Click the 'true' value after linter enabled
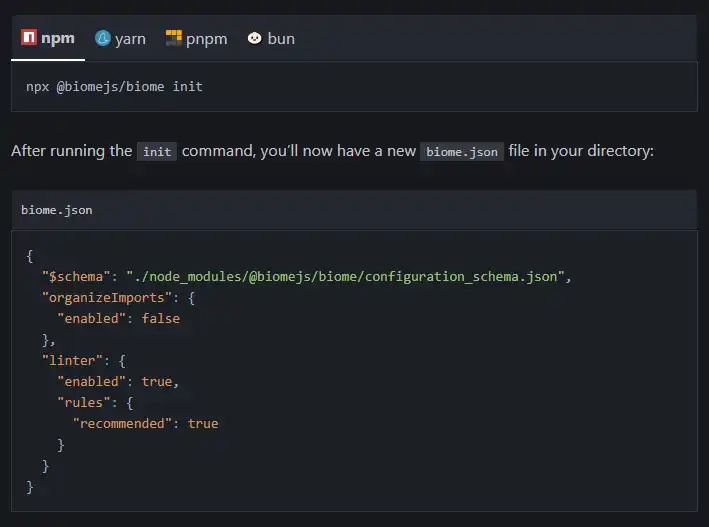 pos(157,381)
